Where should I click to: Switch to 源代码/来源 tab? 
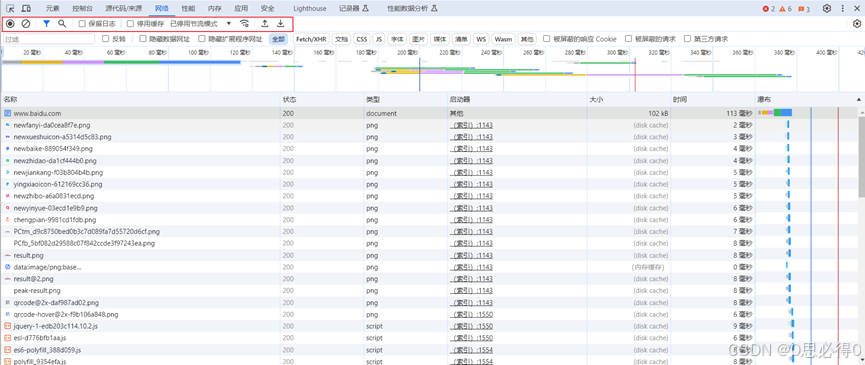(124, 9)
